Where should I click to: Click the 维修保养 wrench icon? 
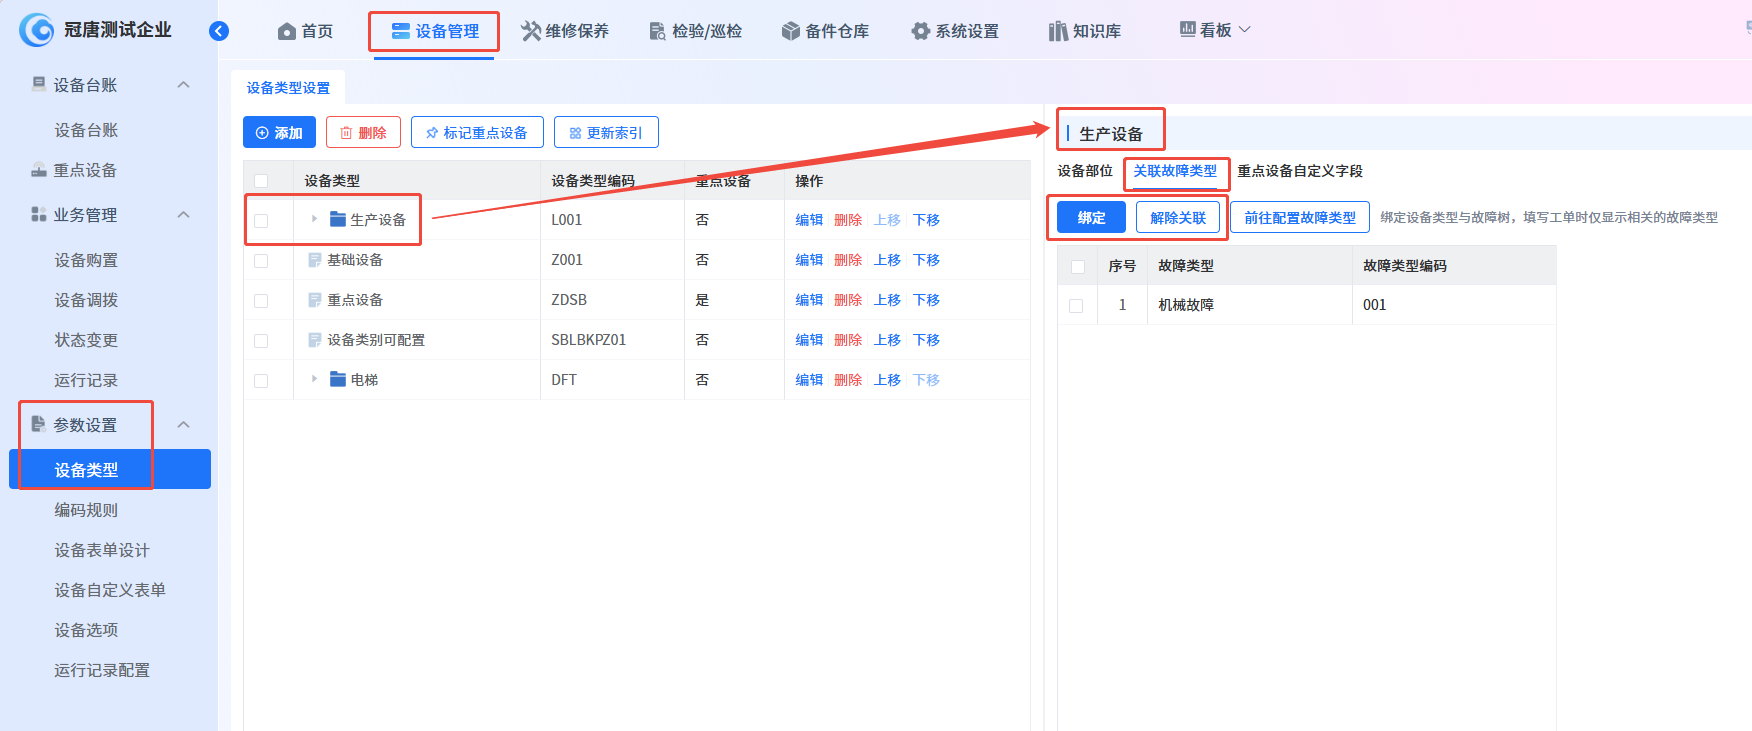[x=531, y=31]
